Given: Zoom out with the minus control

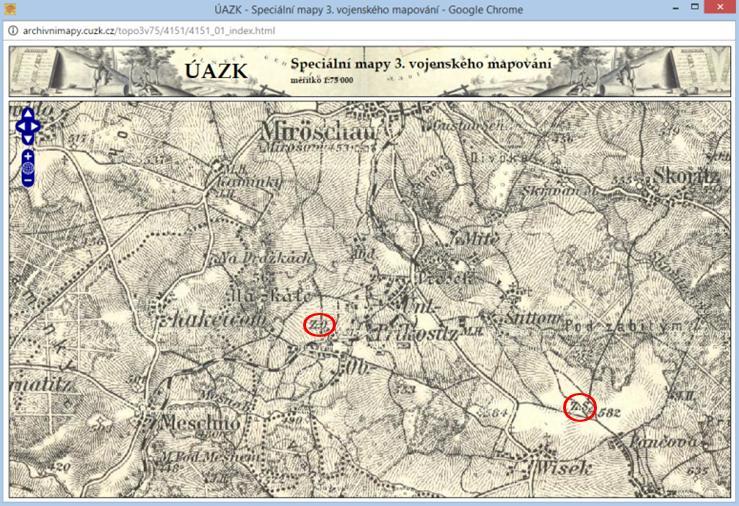Looking at the screenshot, I should [28, 180].
